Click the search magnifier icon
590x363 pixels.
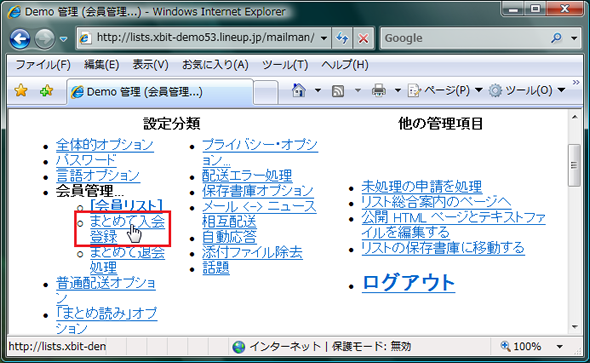557,38
